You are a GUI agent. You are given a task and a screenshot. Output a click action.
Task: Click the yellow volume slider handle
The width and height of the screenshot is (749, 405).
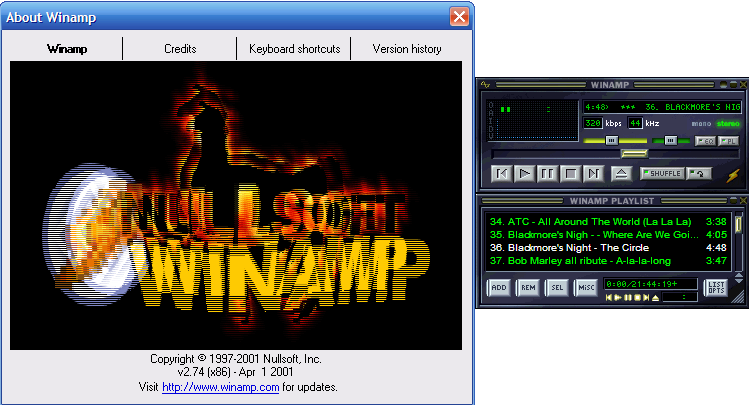click(x=612, y=140)
